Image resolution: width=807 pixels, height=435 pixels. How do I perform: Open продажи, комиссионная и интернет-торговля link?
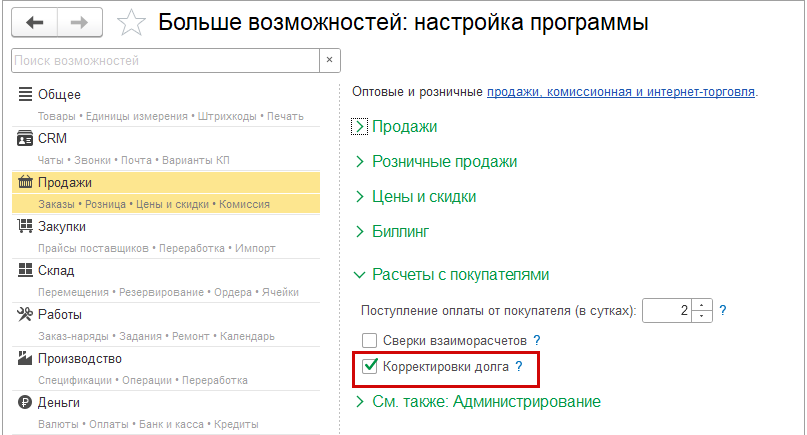pyautogui.click(x=621, y=92)
